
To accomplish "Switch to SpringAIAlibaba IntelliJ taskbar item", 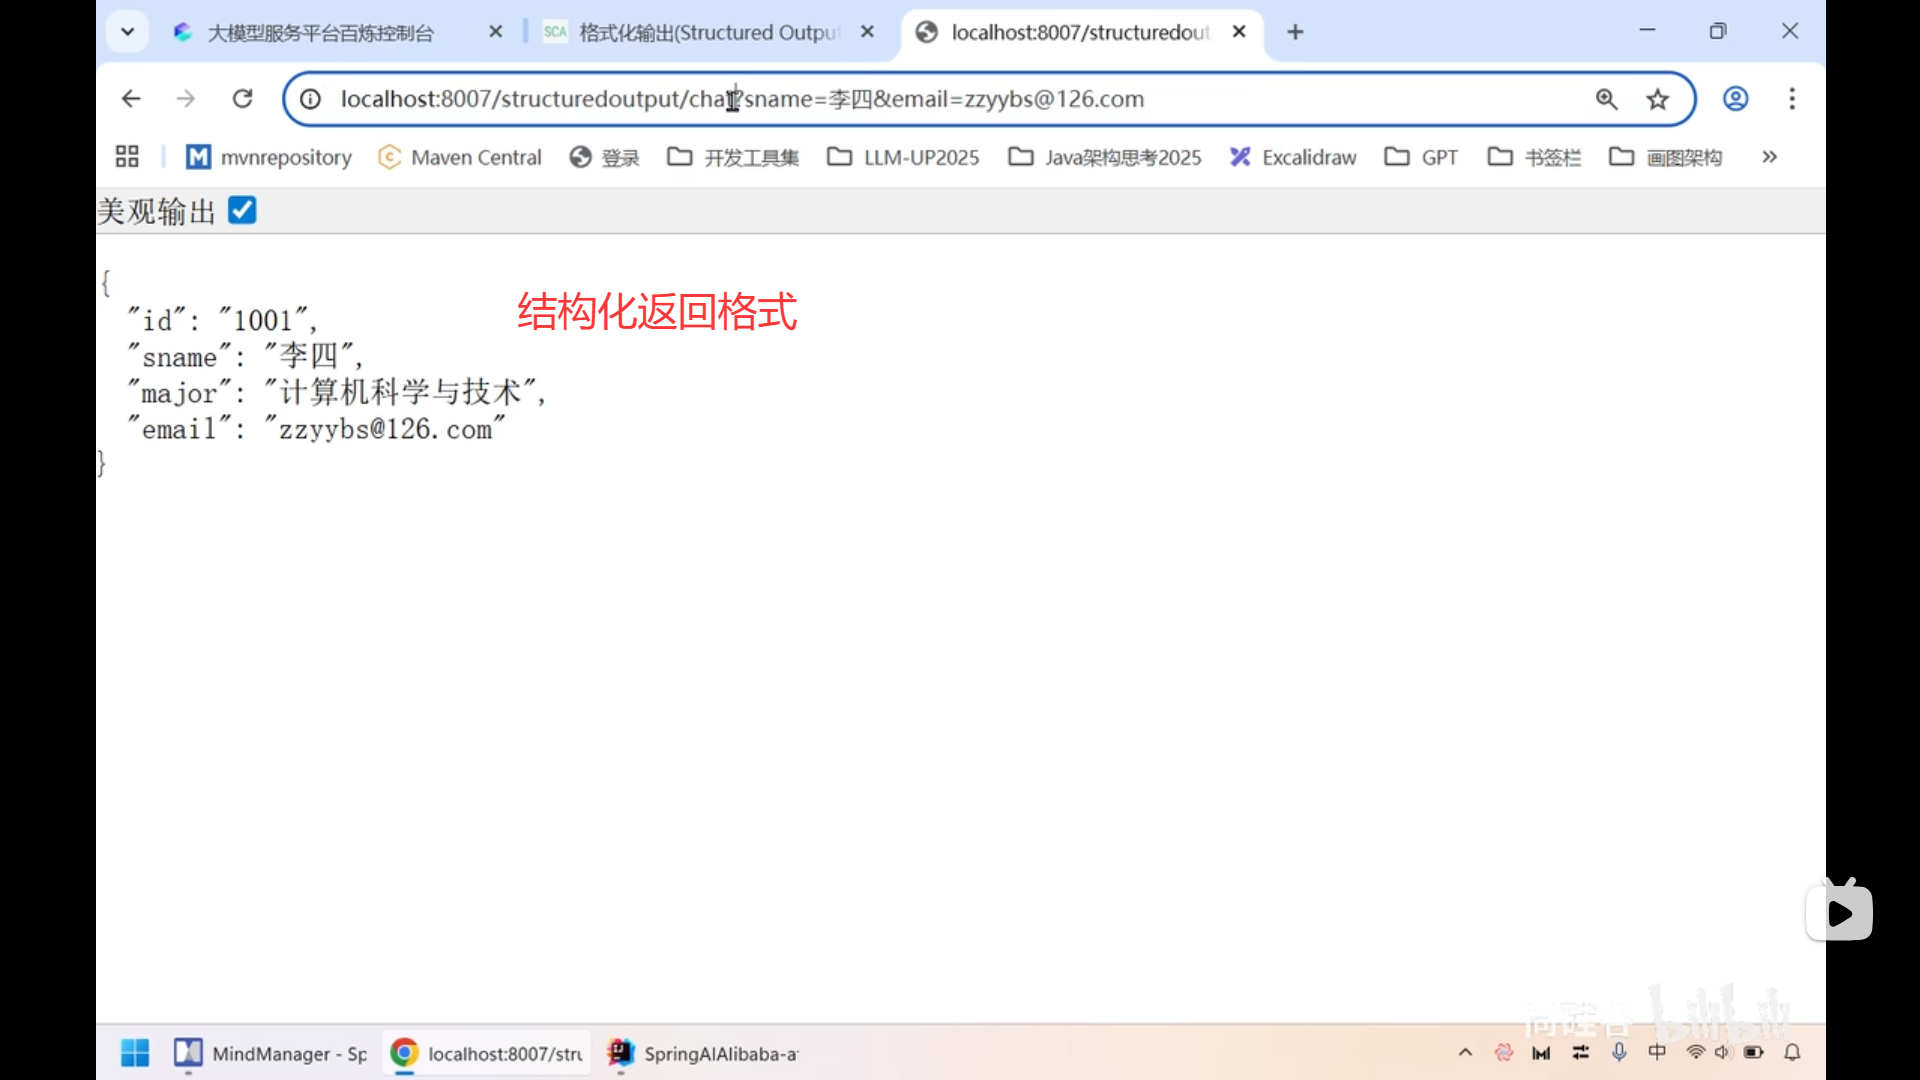I will pyautogui.click(x=702, y=1053).
